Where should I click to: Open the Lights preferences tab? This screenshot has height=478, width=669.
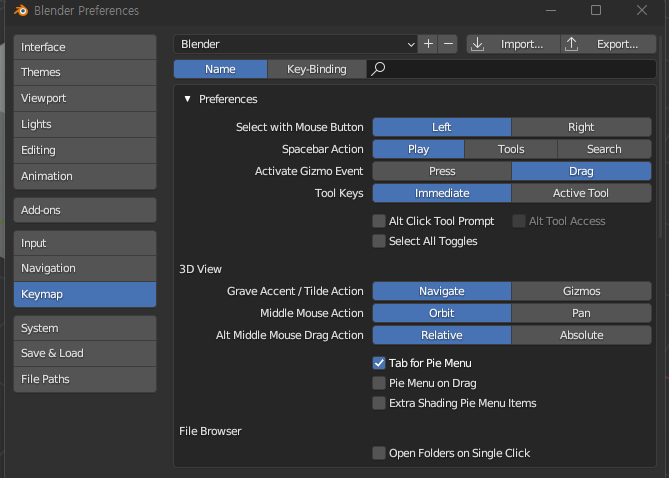coord(85,124)
